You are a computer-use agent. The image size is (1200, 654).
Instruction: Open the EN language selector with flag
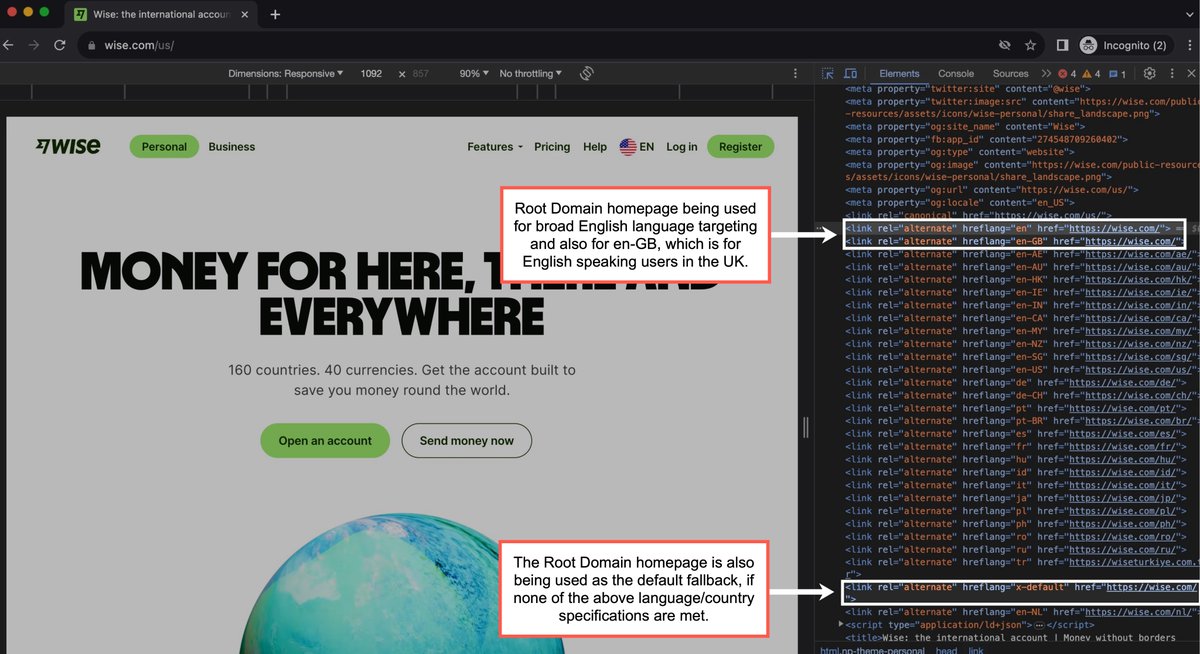click(x=637, y=147)
